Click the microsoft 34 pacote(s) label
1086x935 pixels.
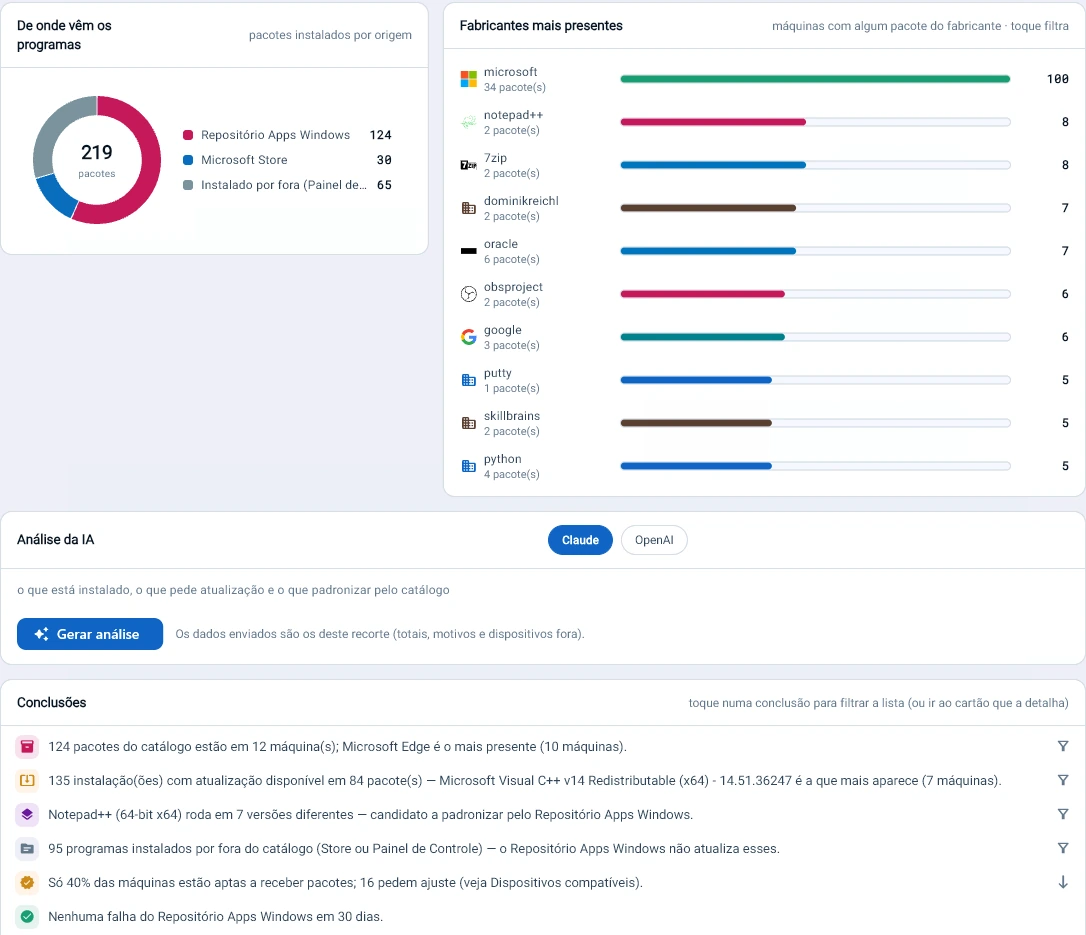point(515,87)
